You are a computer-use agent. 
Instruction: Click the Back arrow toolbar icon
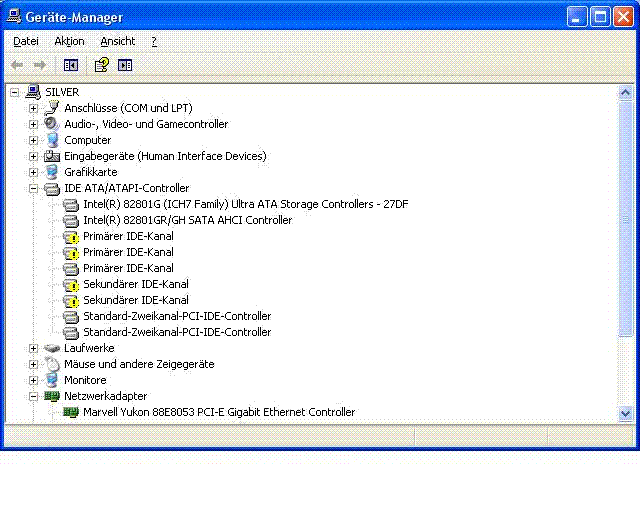17,65
